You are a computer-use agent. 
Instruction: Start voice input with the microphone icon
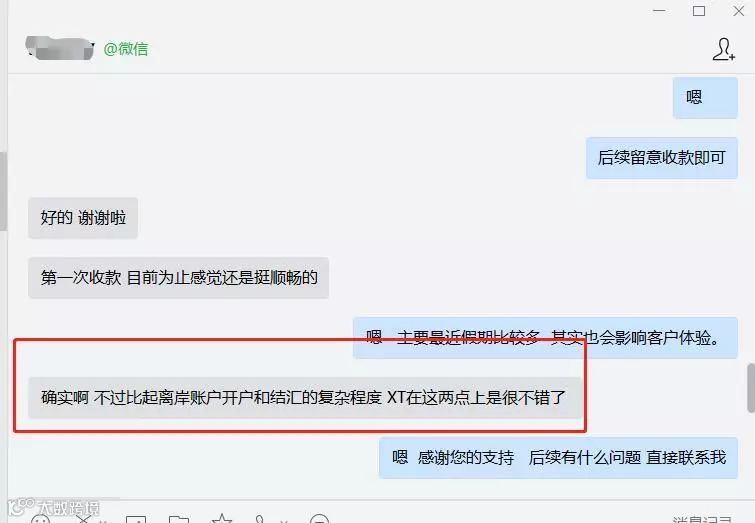260,519
